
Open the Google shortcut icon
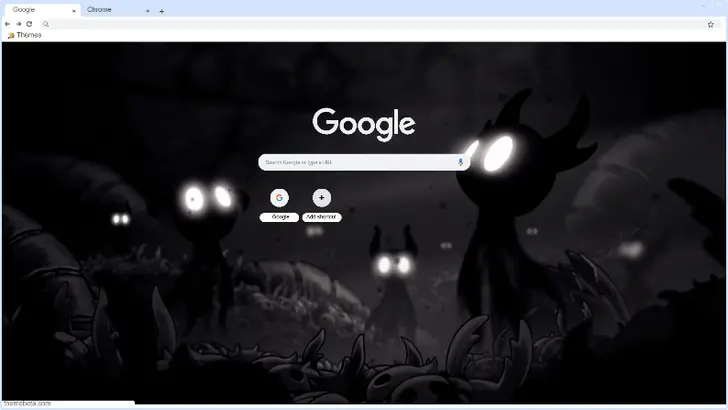279,198
